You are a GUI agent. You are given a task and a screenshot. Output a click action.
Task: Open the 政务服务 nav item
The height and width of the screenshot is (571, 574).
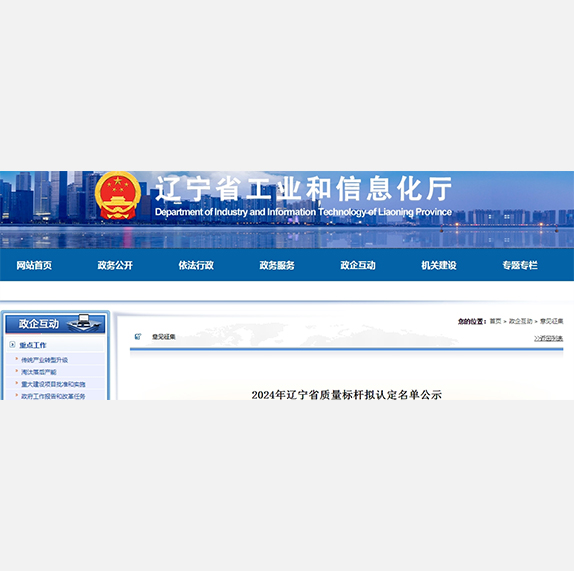(x=277, y=265)
